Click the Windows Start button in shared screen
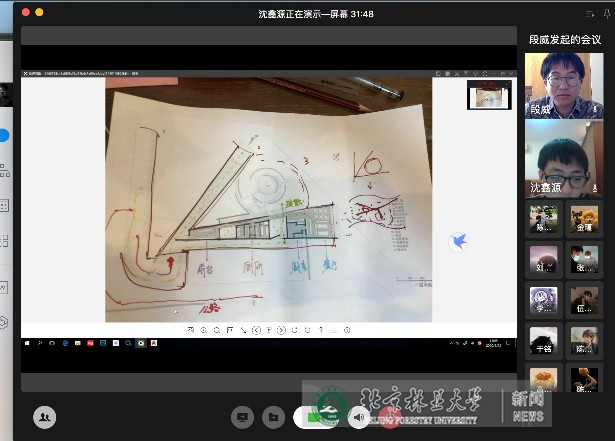This screenshot has height=441, width=615. [27, 344]
